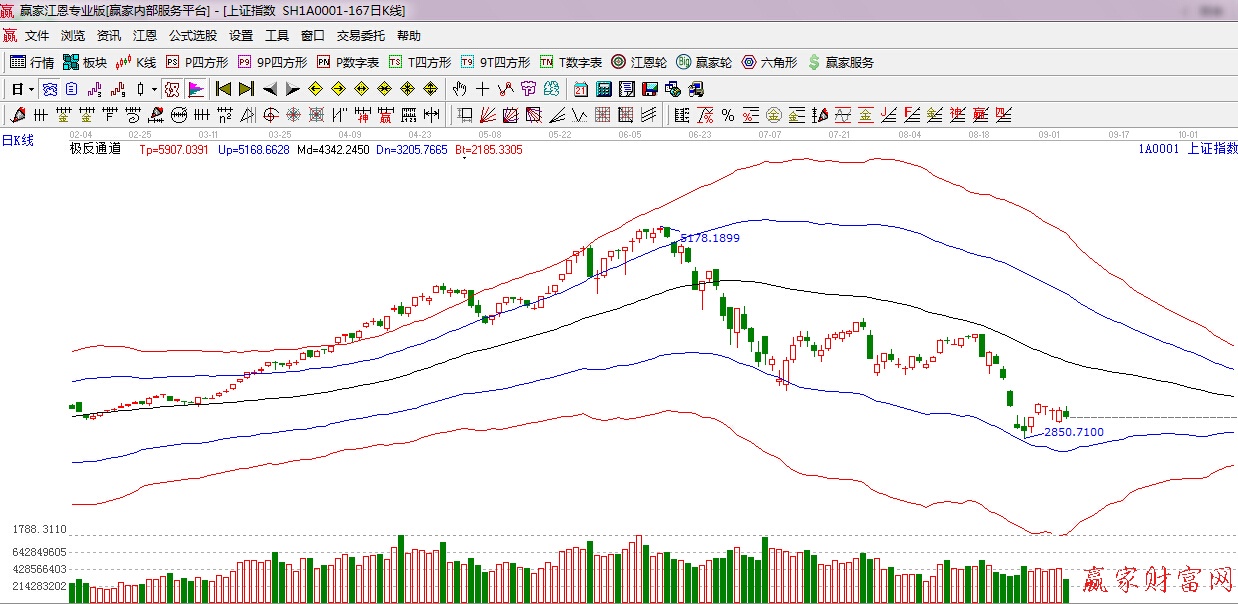1238x604 pixels.
Task: Jump to first bar with skip-back arrow
Action: pos(223,89)
